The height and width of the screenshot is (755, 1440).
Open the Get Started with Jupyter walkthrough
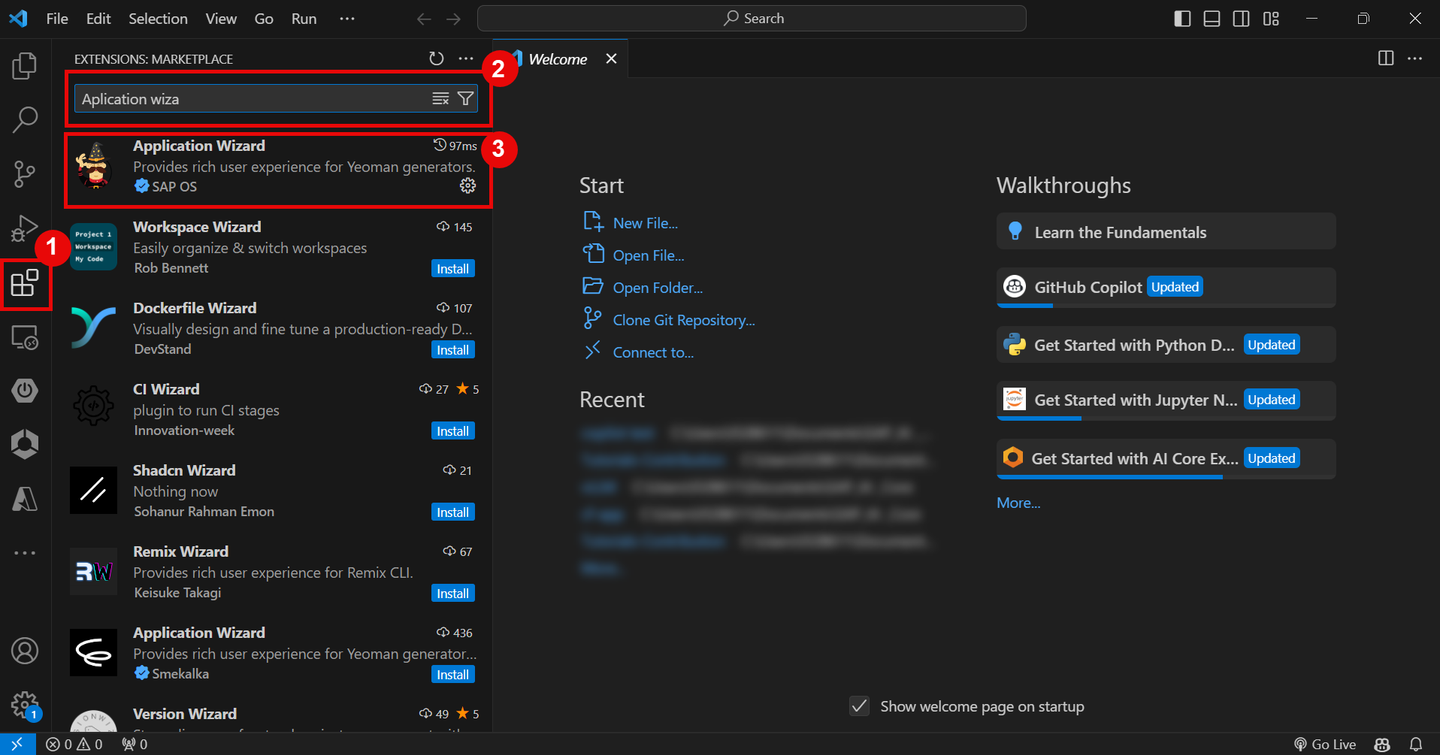(x=1166, y=400)
